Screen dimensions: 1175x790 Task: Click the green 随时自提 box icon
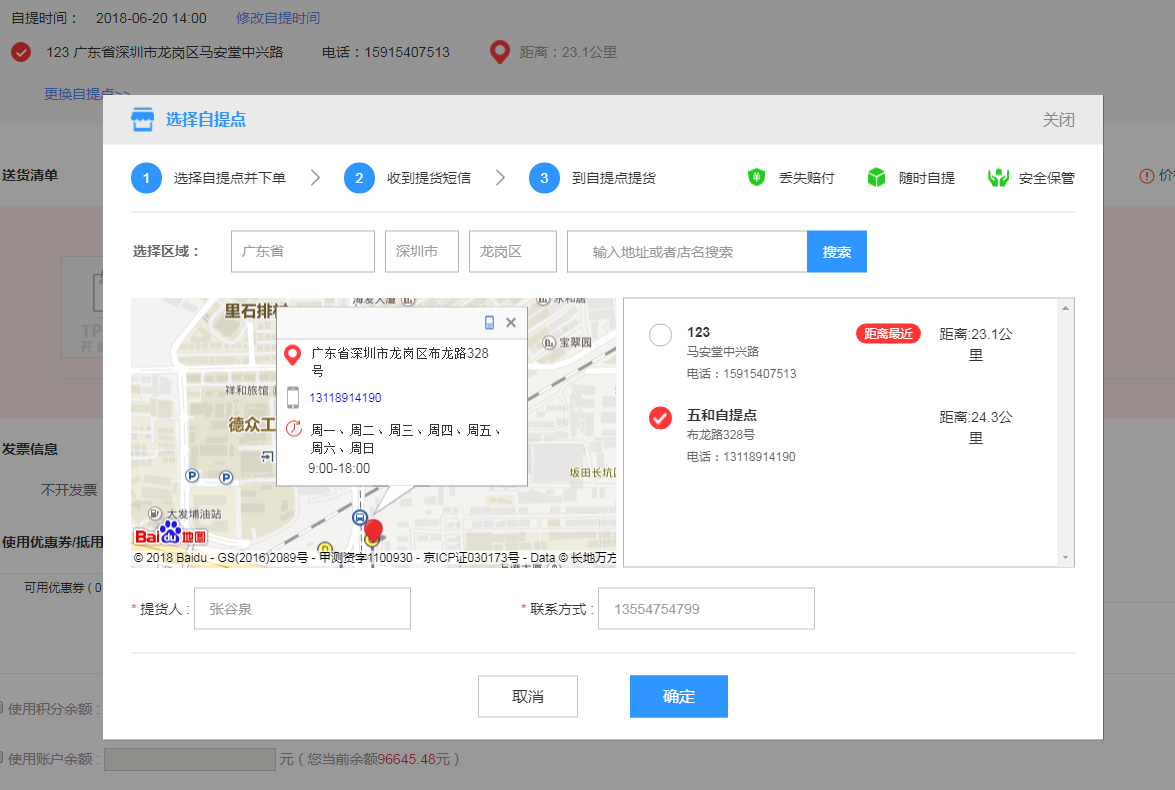click(876, 178)
